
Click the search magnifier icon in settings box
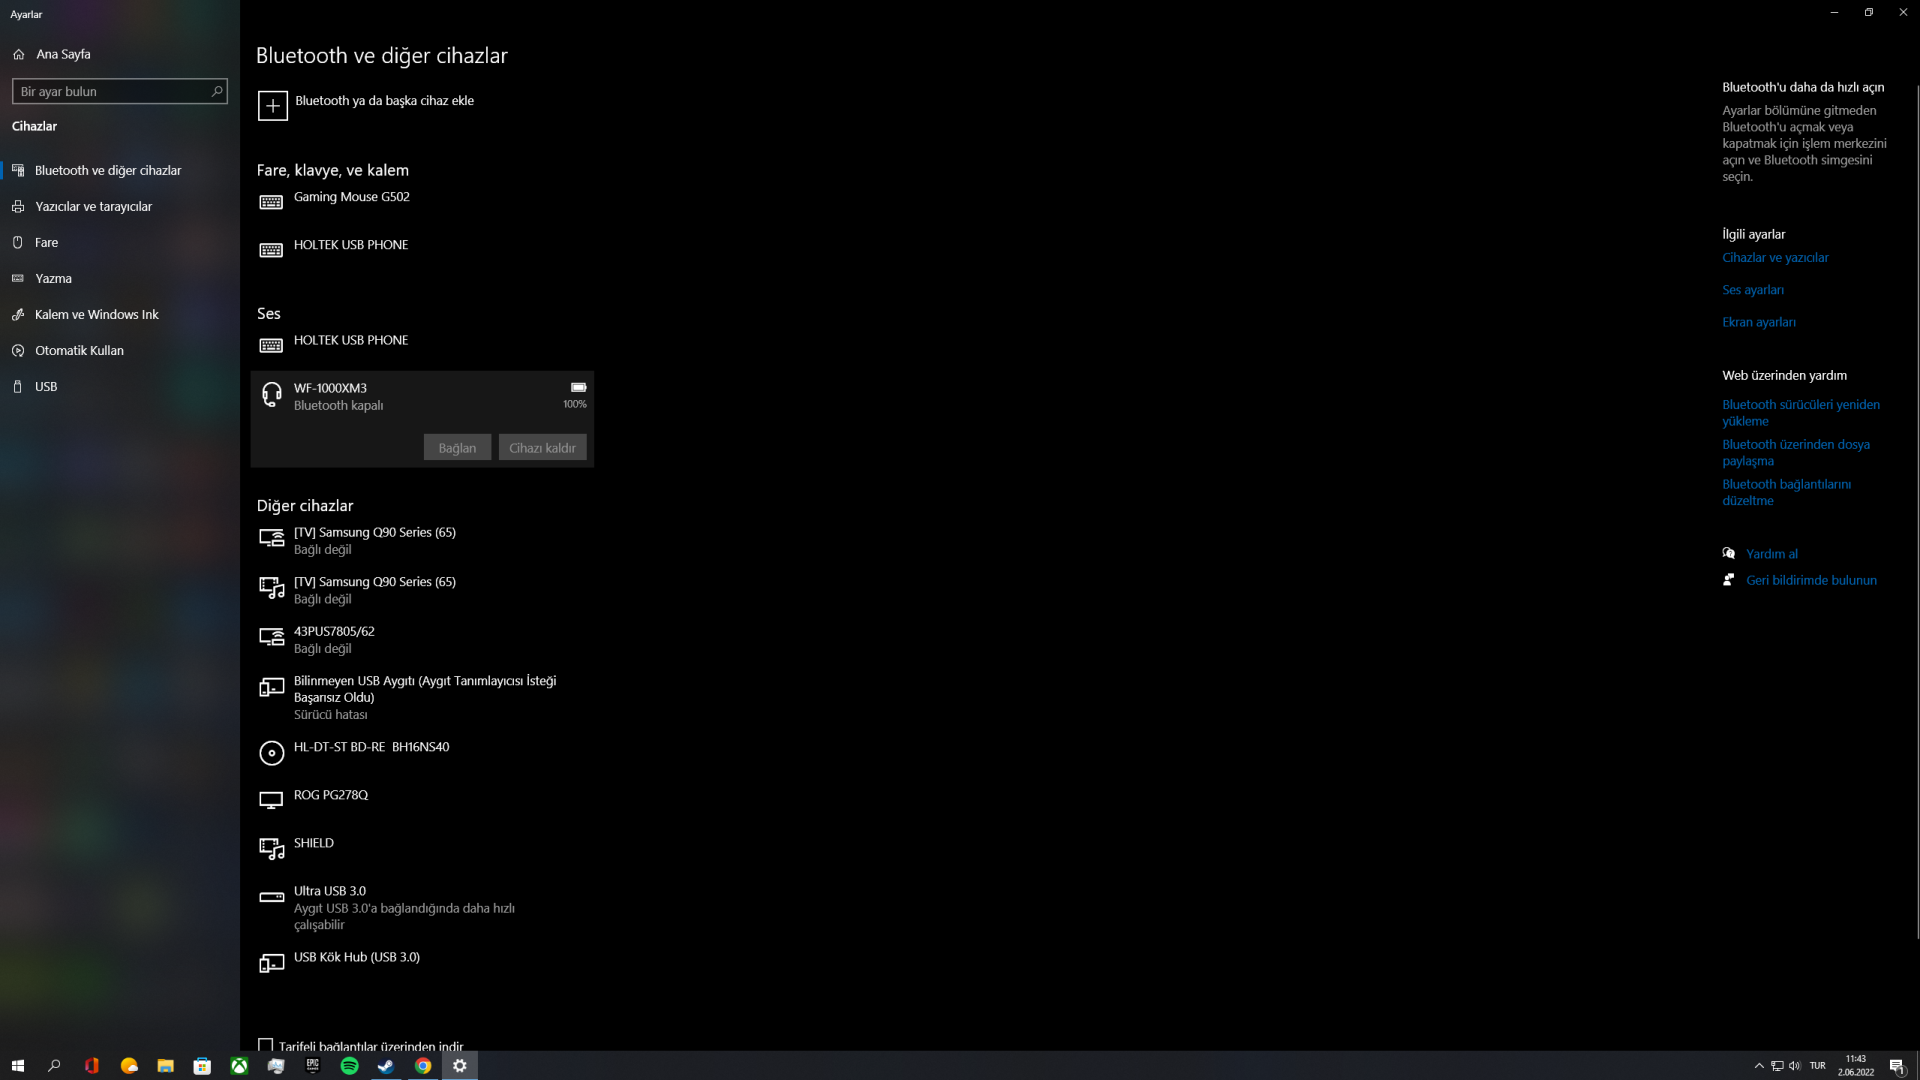pos(217,91)
